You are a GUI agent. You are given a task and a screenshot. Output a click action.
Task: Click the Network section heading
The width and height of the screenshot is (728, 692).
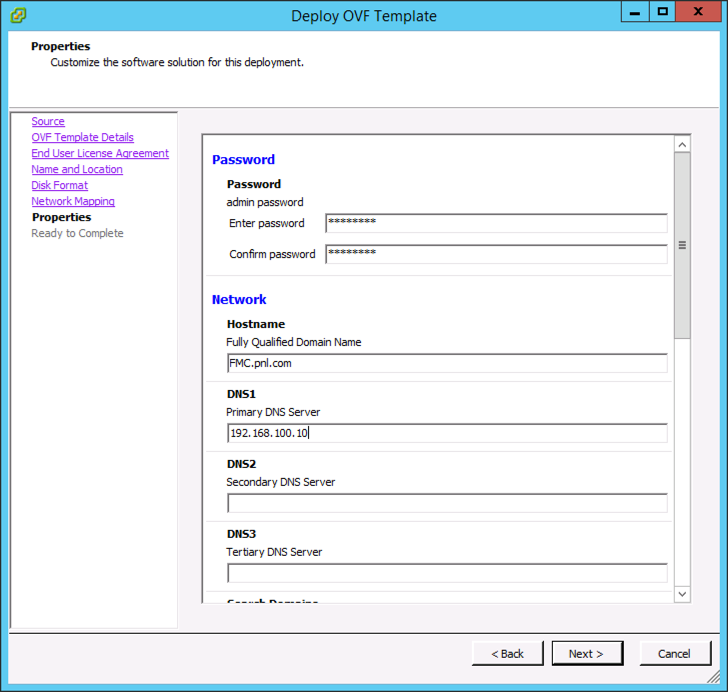click(239, 300)
